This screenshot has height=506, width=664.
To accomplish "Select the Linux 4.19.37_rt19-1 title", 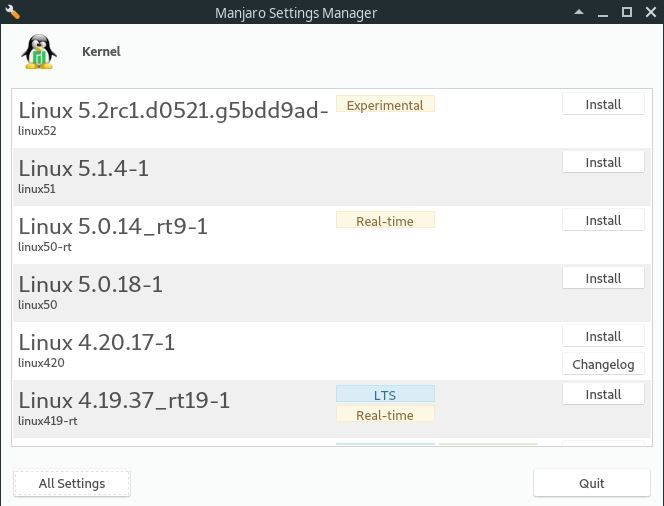I will coord(124,401).
